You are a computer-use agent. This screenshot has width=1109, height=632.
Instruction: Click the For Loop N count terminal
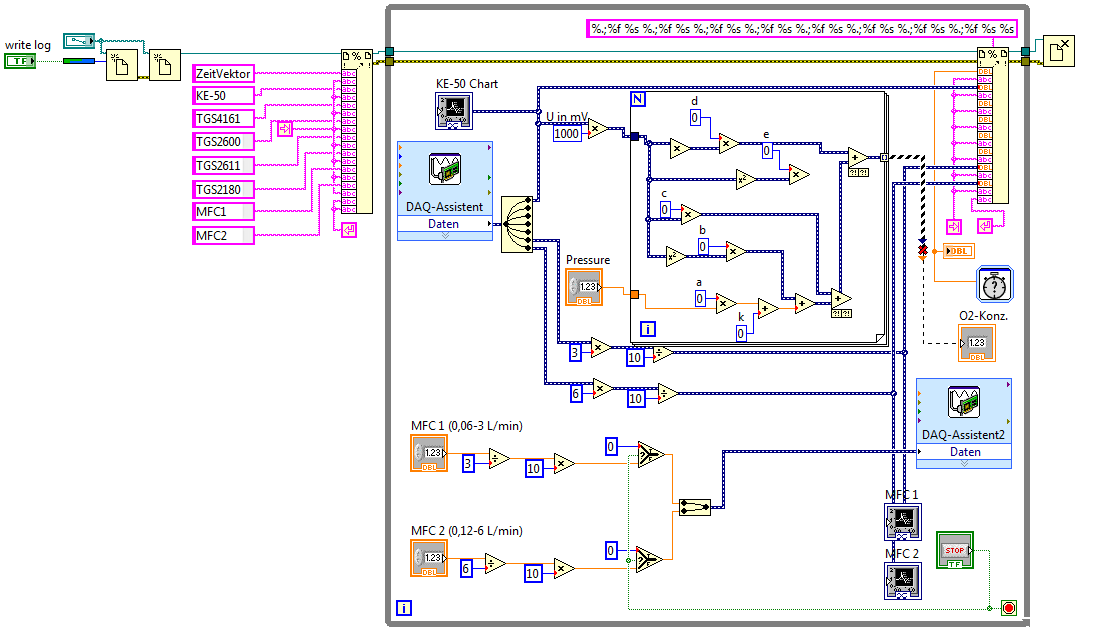tap(638, 99)
